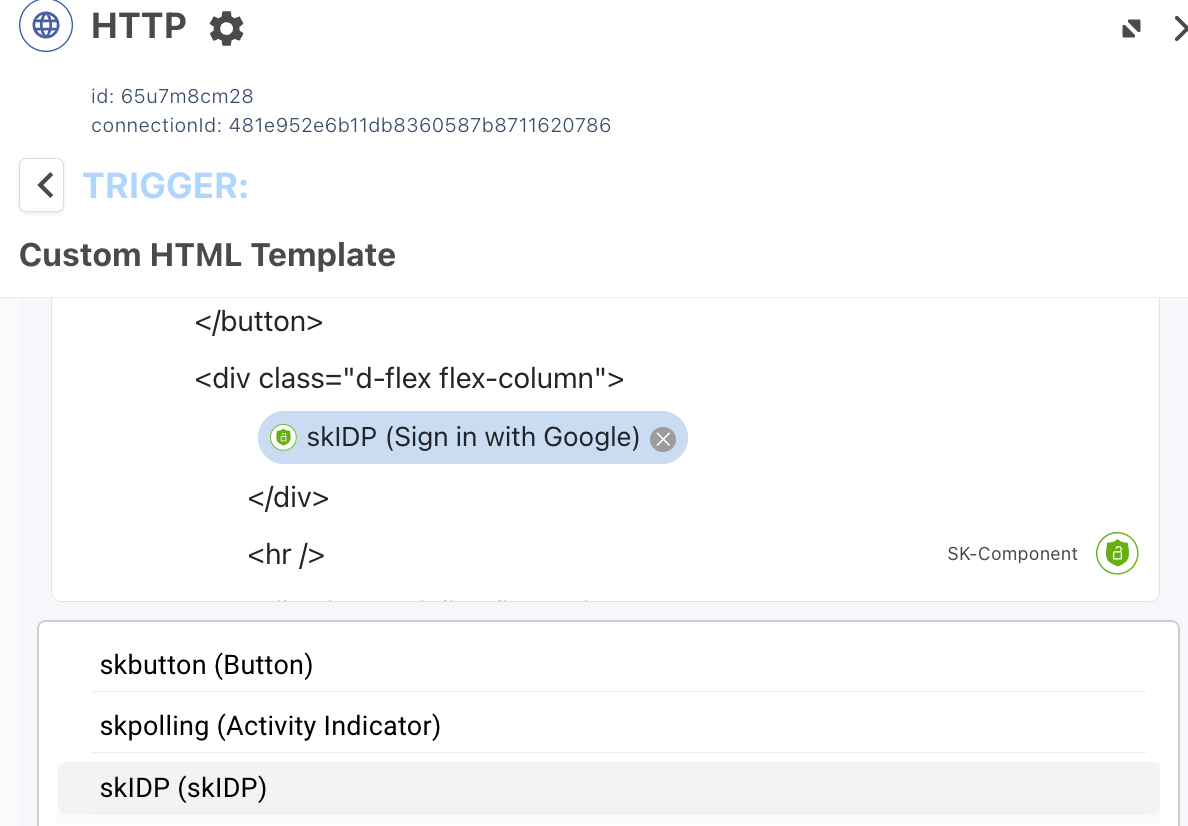This screenshot has height=826, width=1188.
Task: Click the shield icon inside skIDP chip
Action: click(284, 438)
